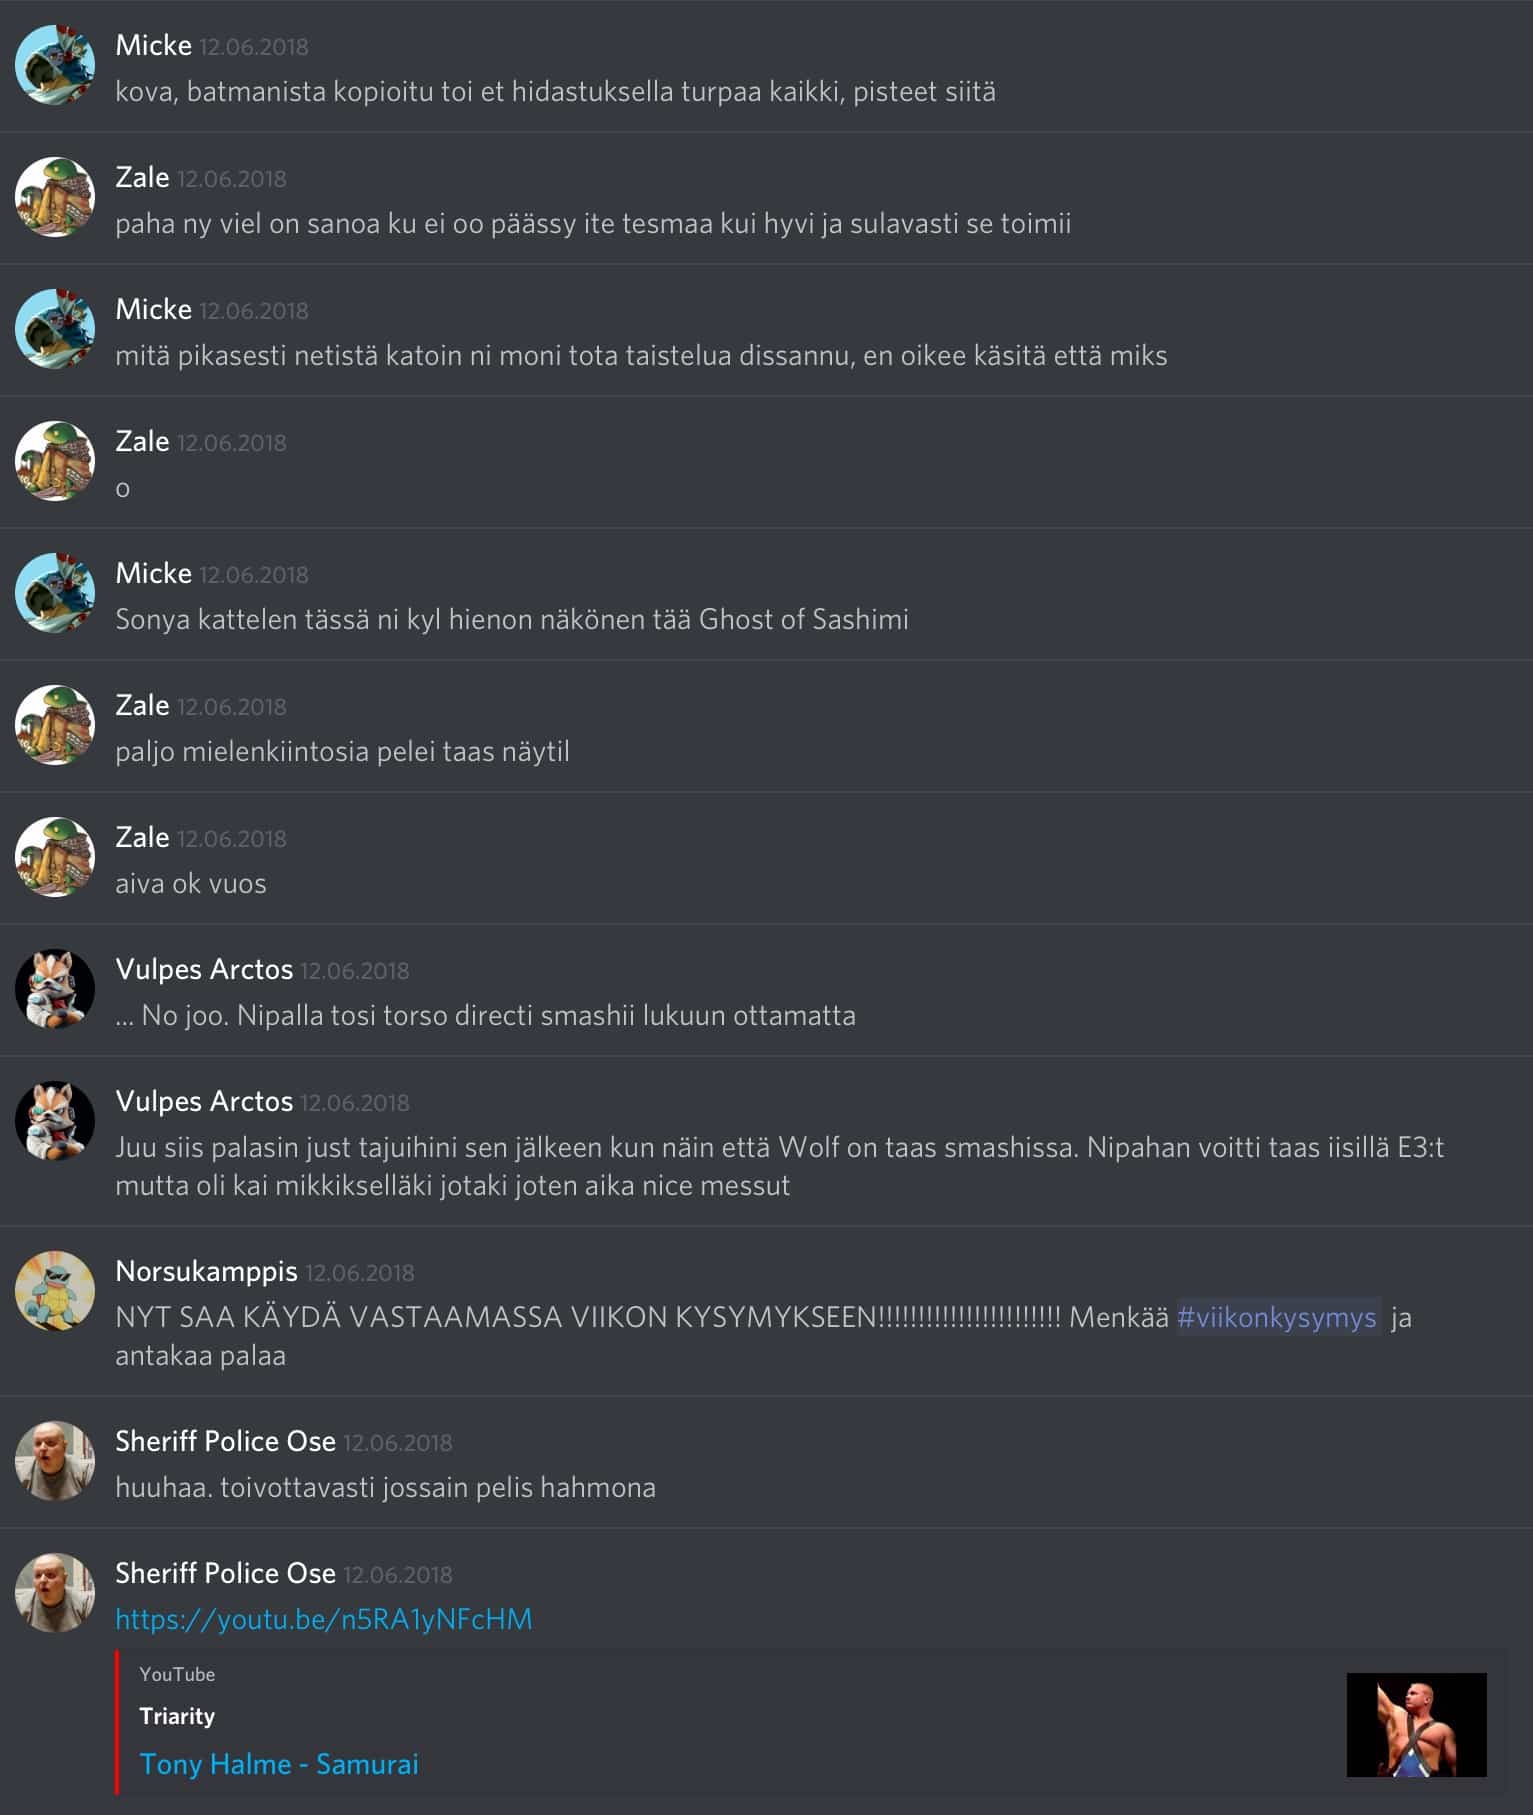The width and height of the screenshot is (1533, 1815).
Task: Open the #viikonkysymys channel mention
Action: click(1277, 1317)
